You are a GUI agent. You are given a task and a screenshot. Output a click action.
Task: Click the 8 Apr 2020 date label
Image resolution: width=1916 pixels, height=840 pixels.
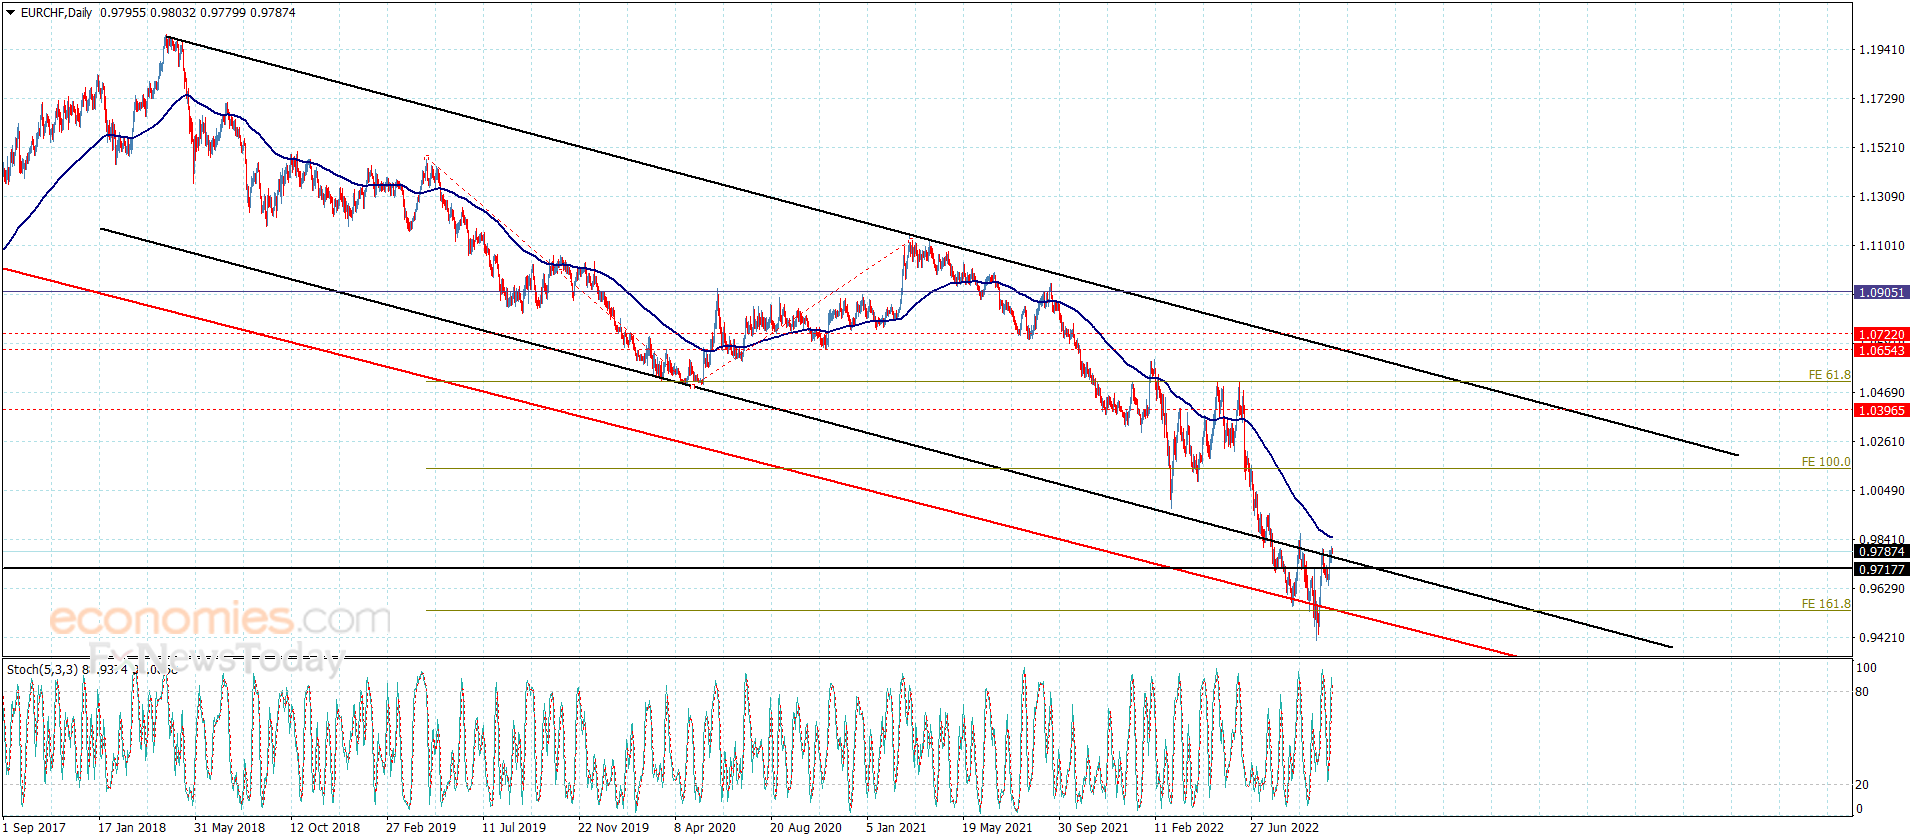[x=705, y=827]
